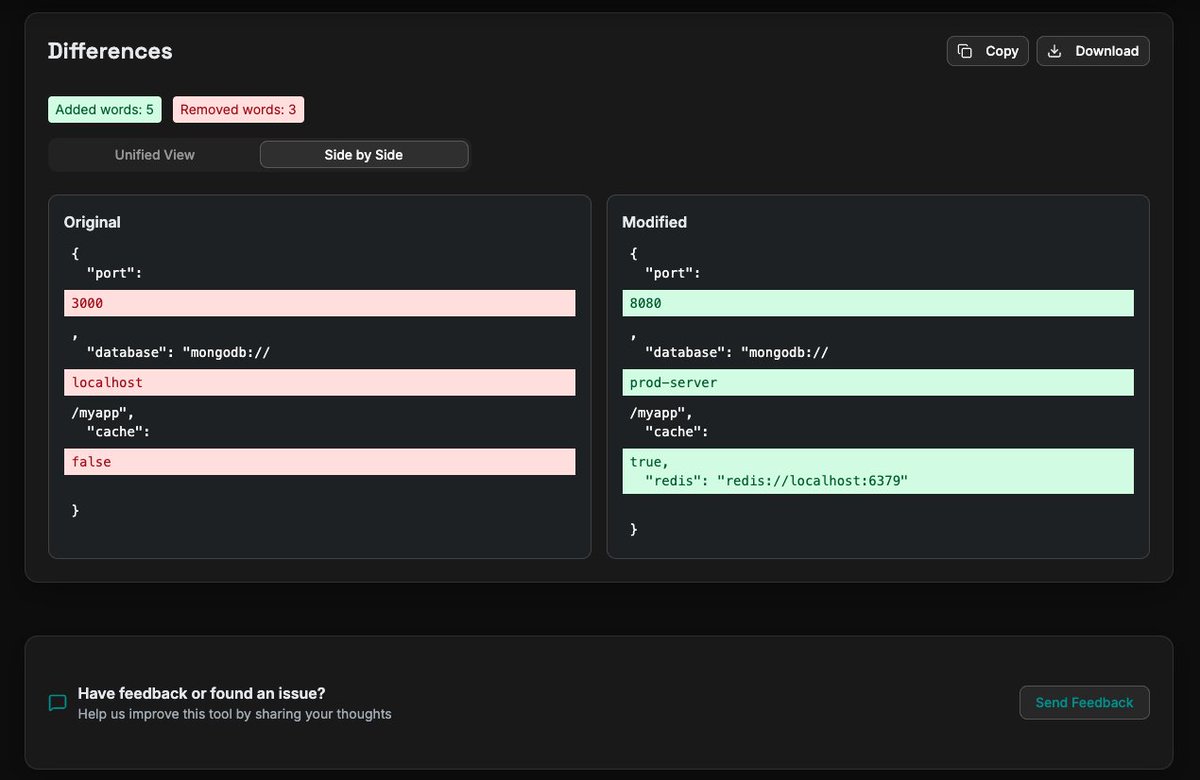Screen dimensions: 1200x780
Task: Click the added redis://localhost:6379 line
Action: (x=776, y=481)
